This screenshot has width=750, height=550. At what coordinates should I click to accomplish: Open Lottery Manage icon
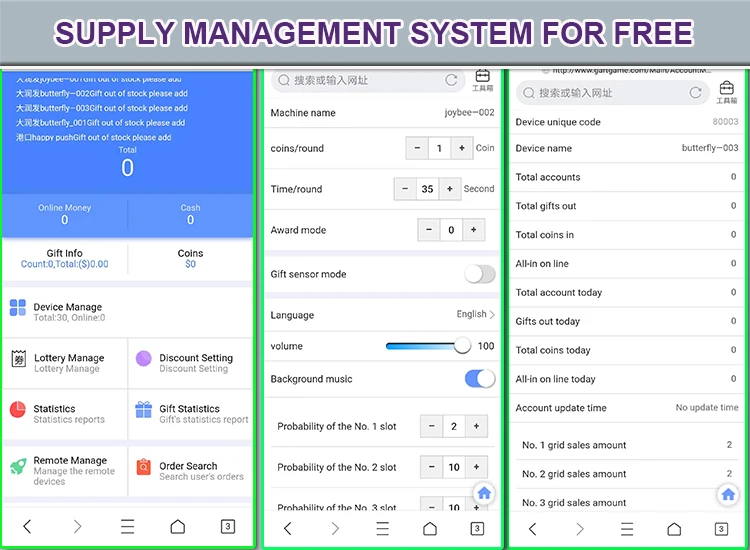point(18,359)
